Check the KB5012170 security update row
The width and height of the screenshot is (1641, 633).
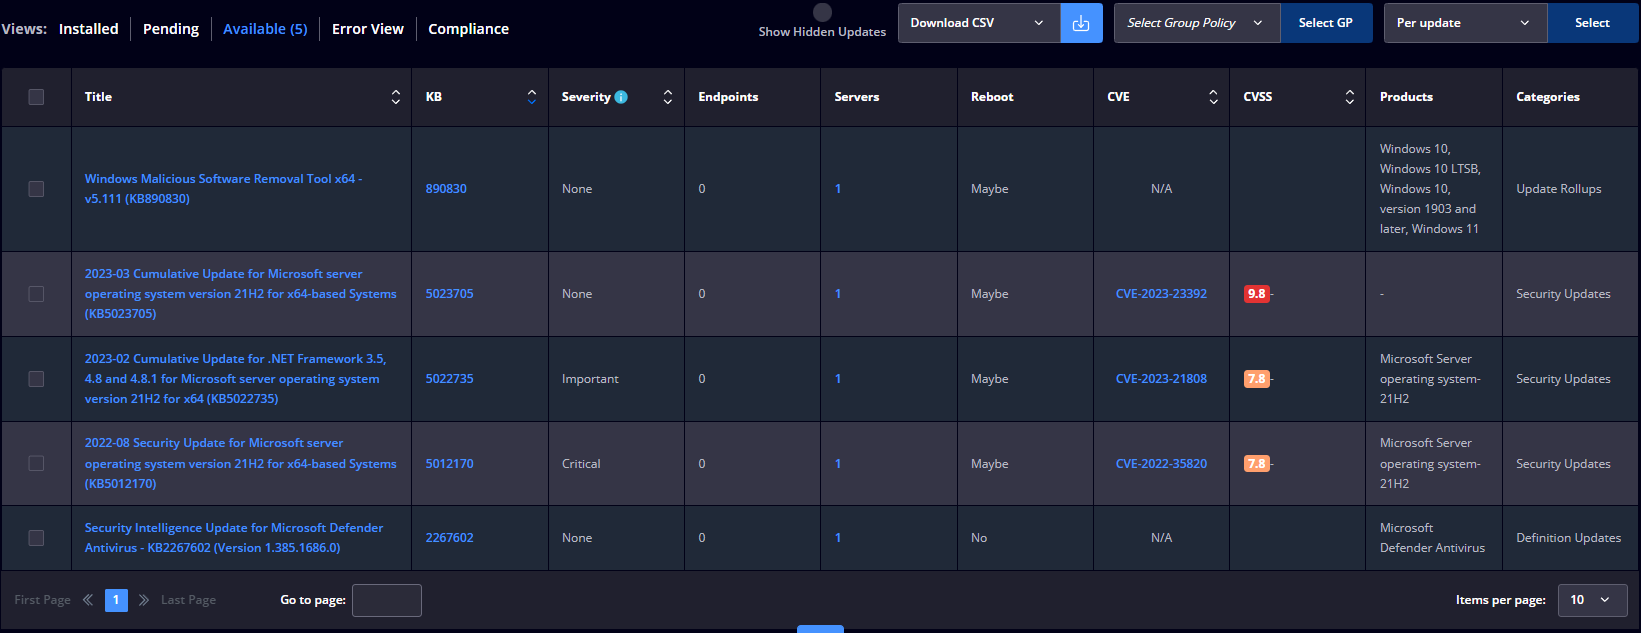click(36, 464)
